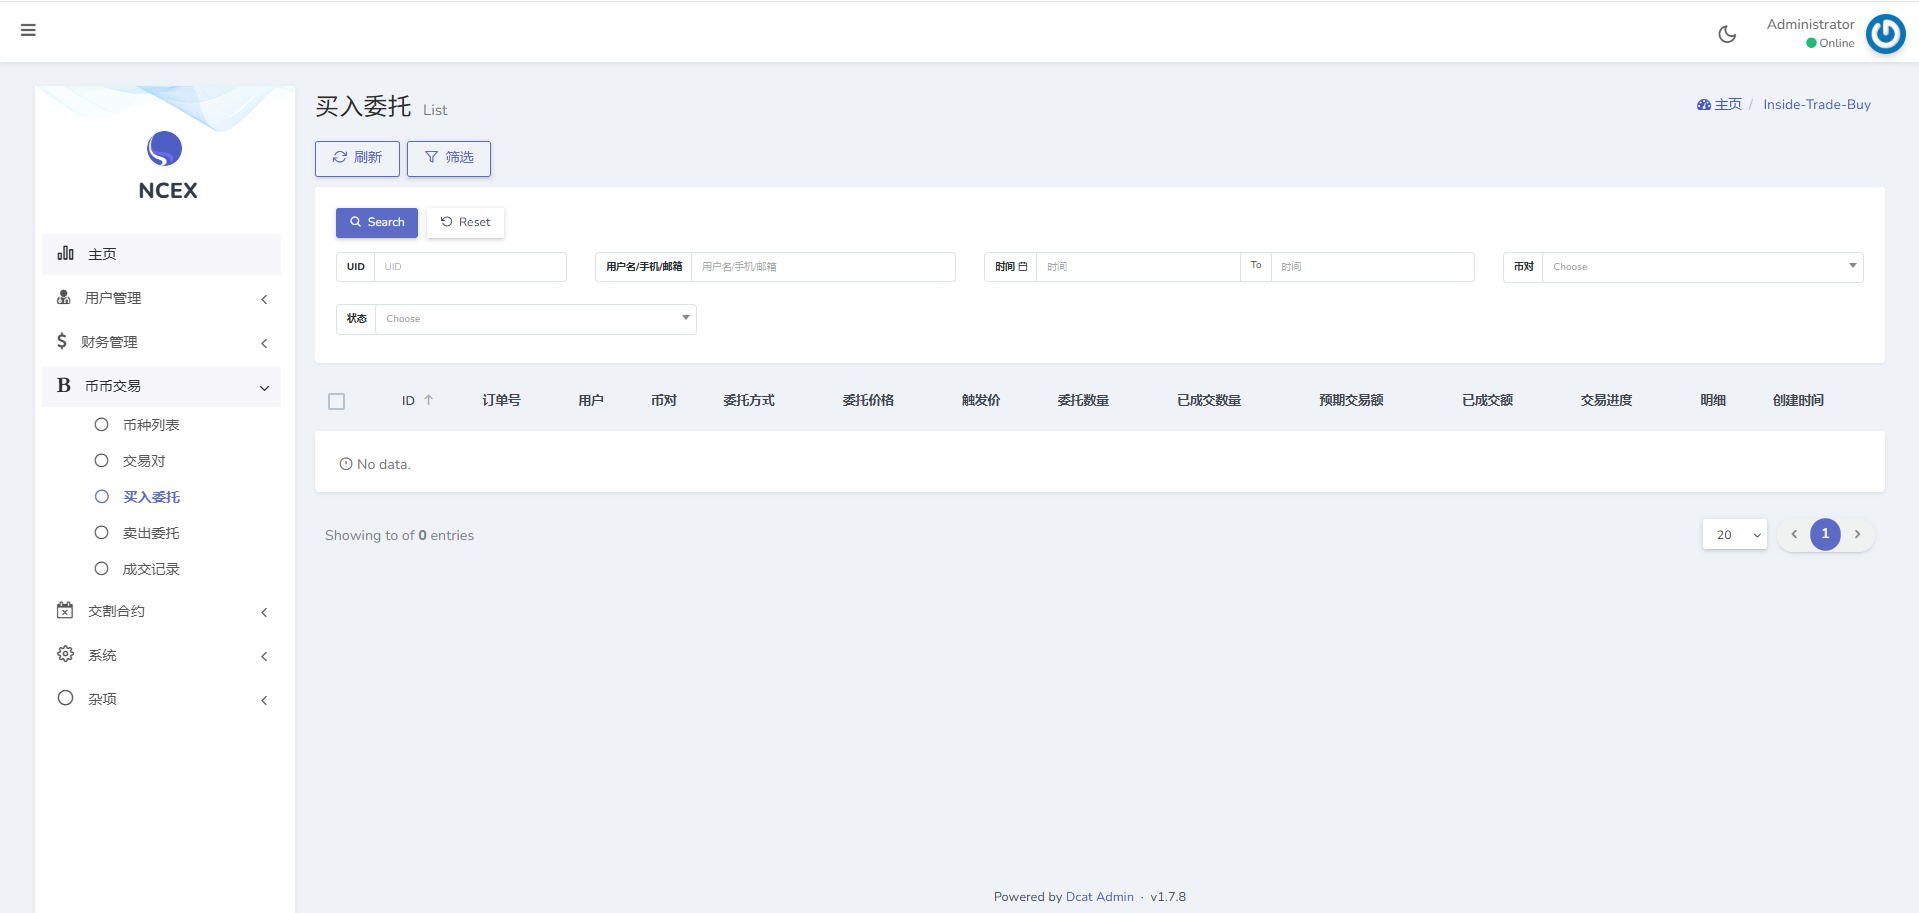
Task: Click the 筛选 filter button
Action: click(x=449, y=158)
